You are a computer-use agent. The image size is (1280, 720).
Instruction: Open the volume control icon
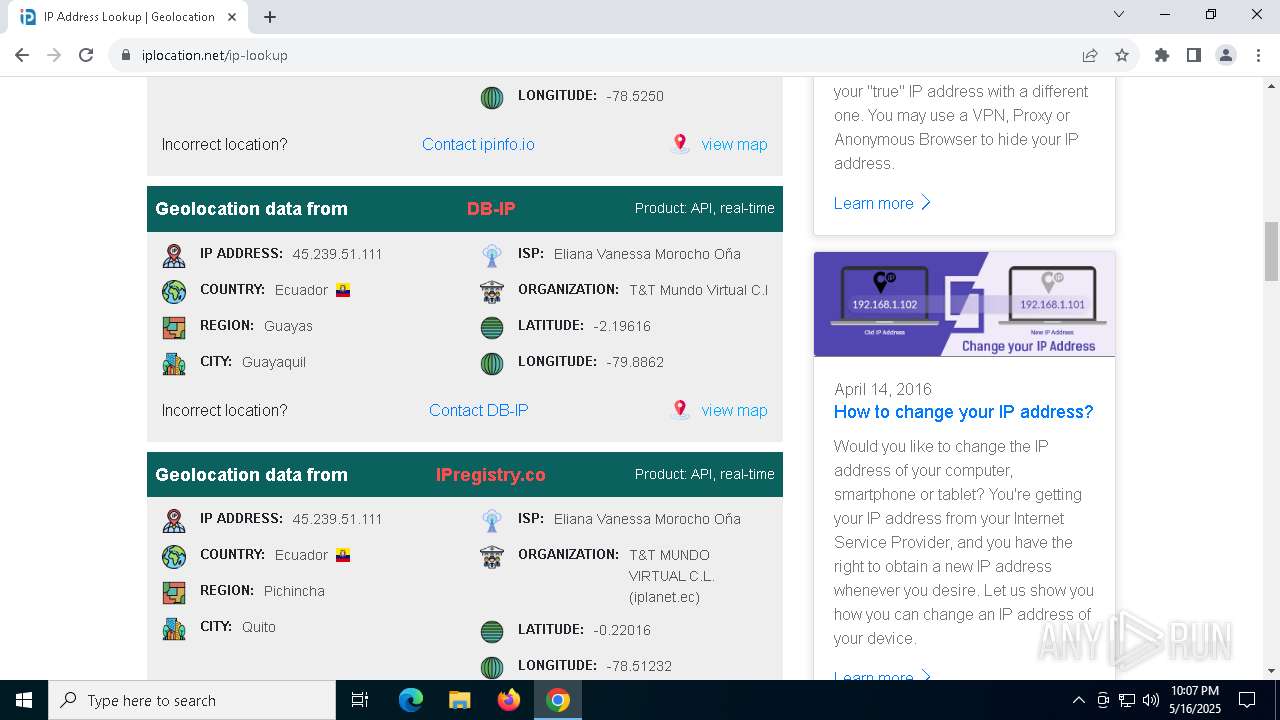pyautogui.click(x=1150, y=700)
